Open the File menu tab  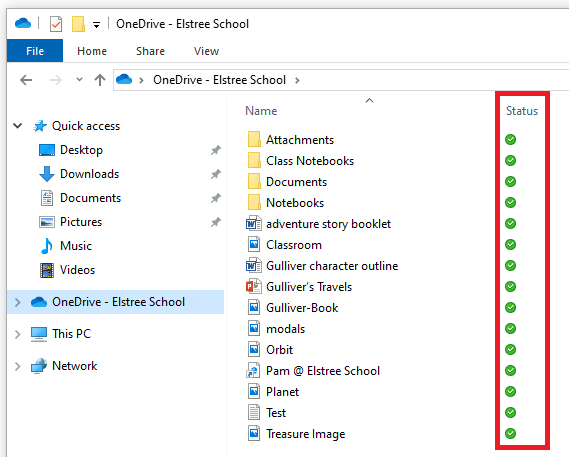(x=35, y=51)
